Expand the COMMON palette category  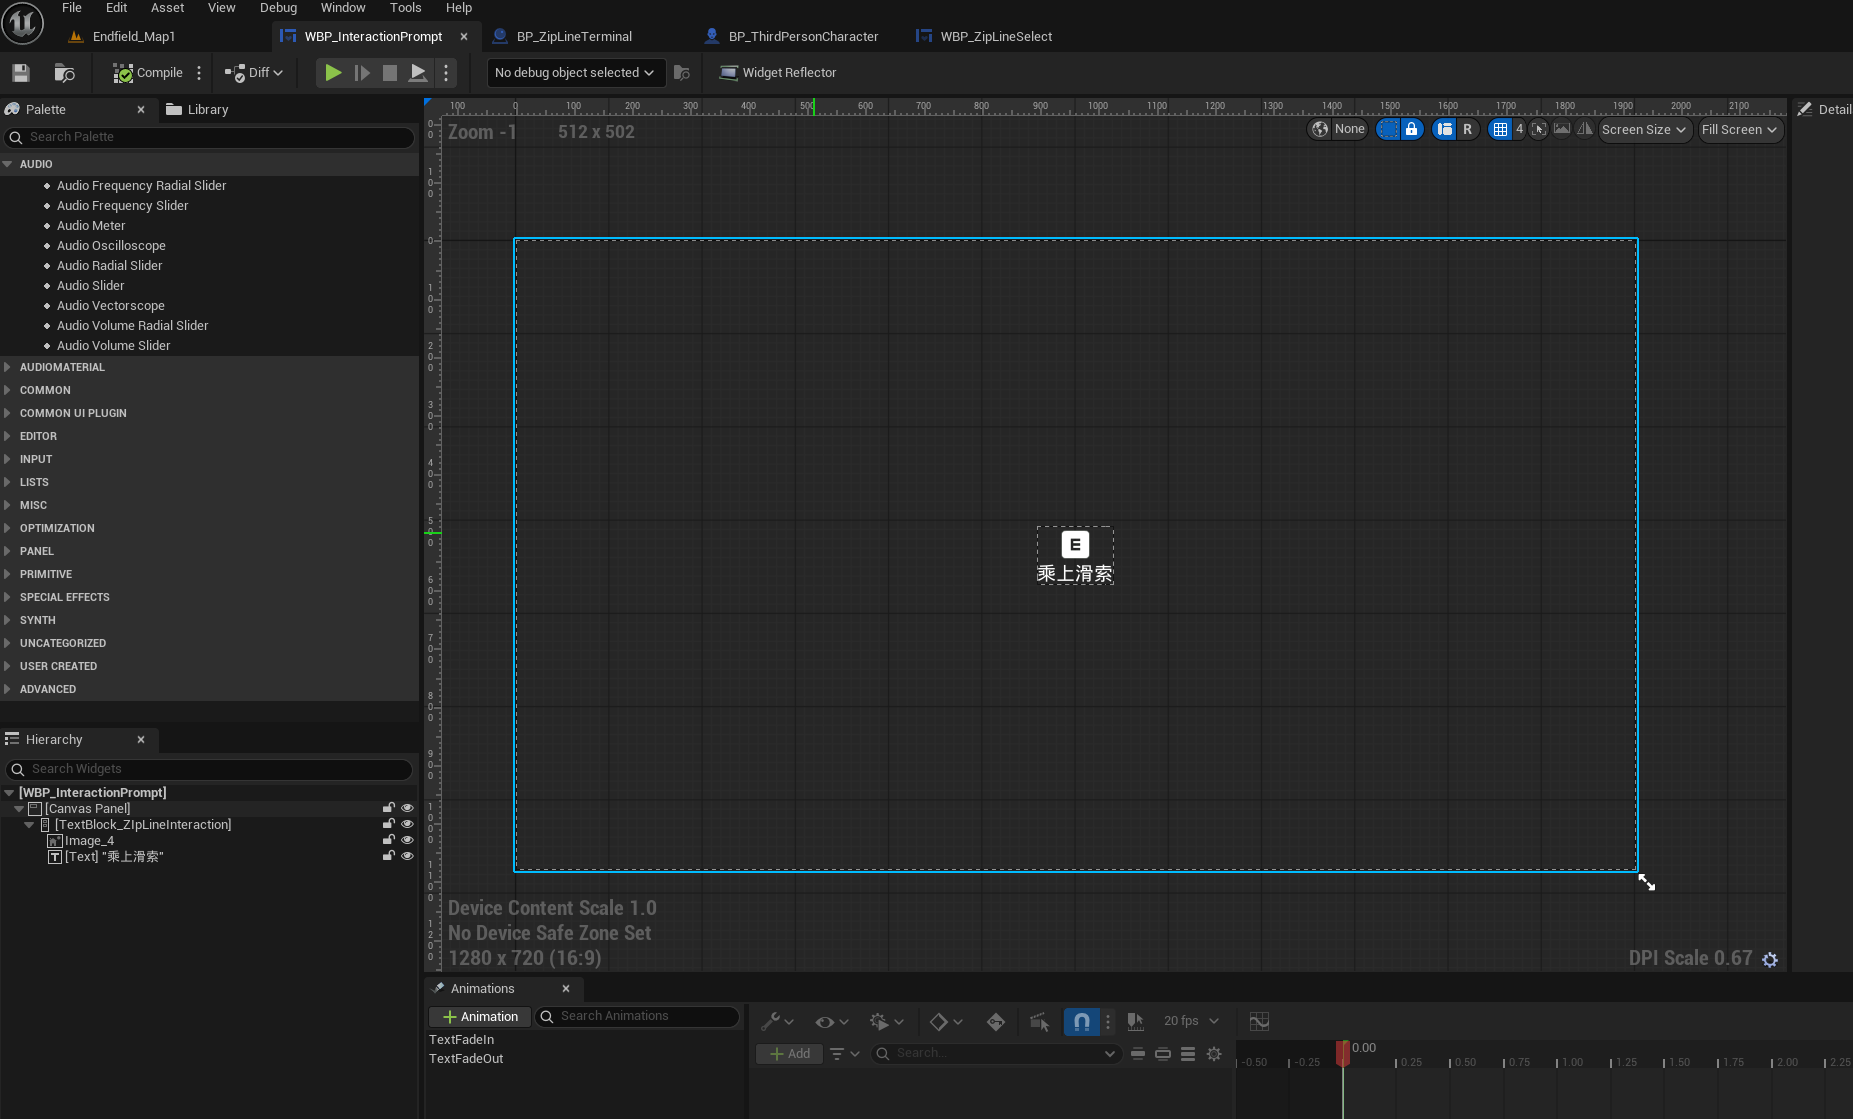point(45,390)
